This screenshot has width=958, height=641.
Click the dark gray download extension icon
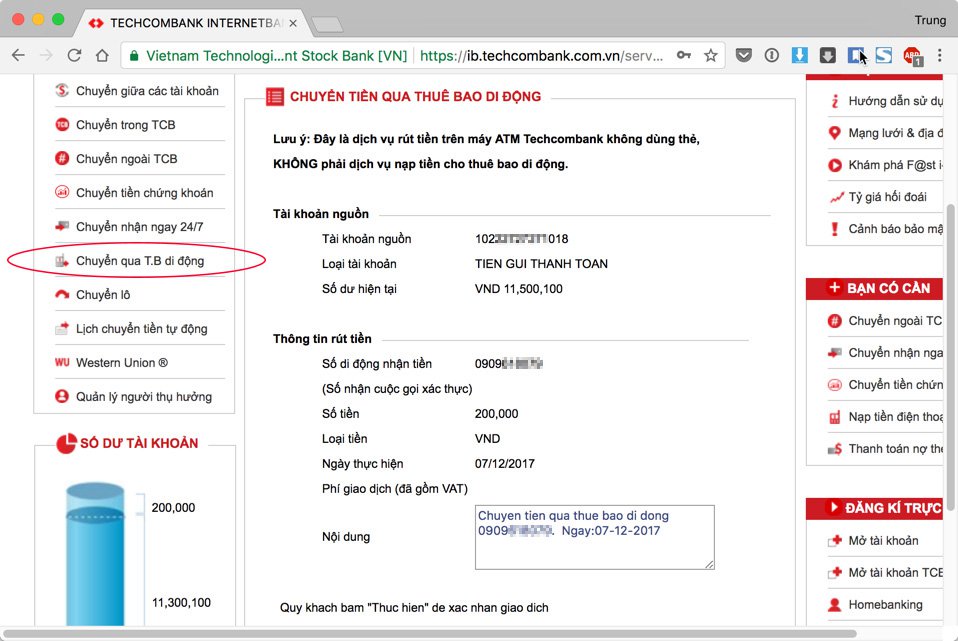827,56
